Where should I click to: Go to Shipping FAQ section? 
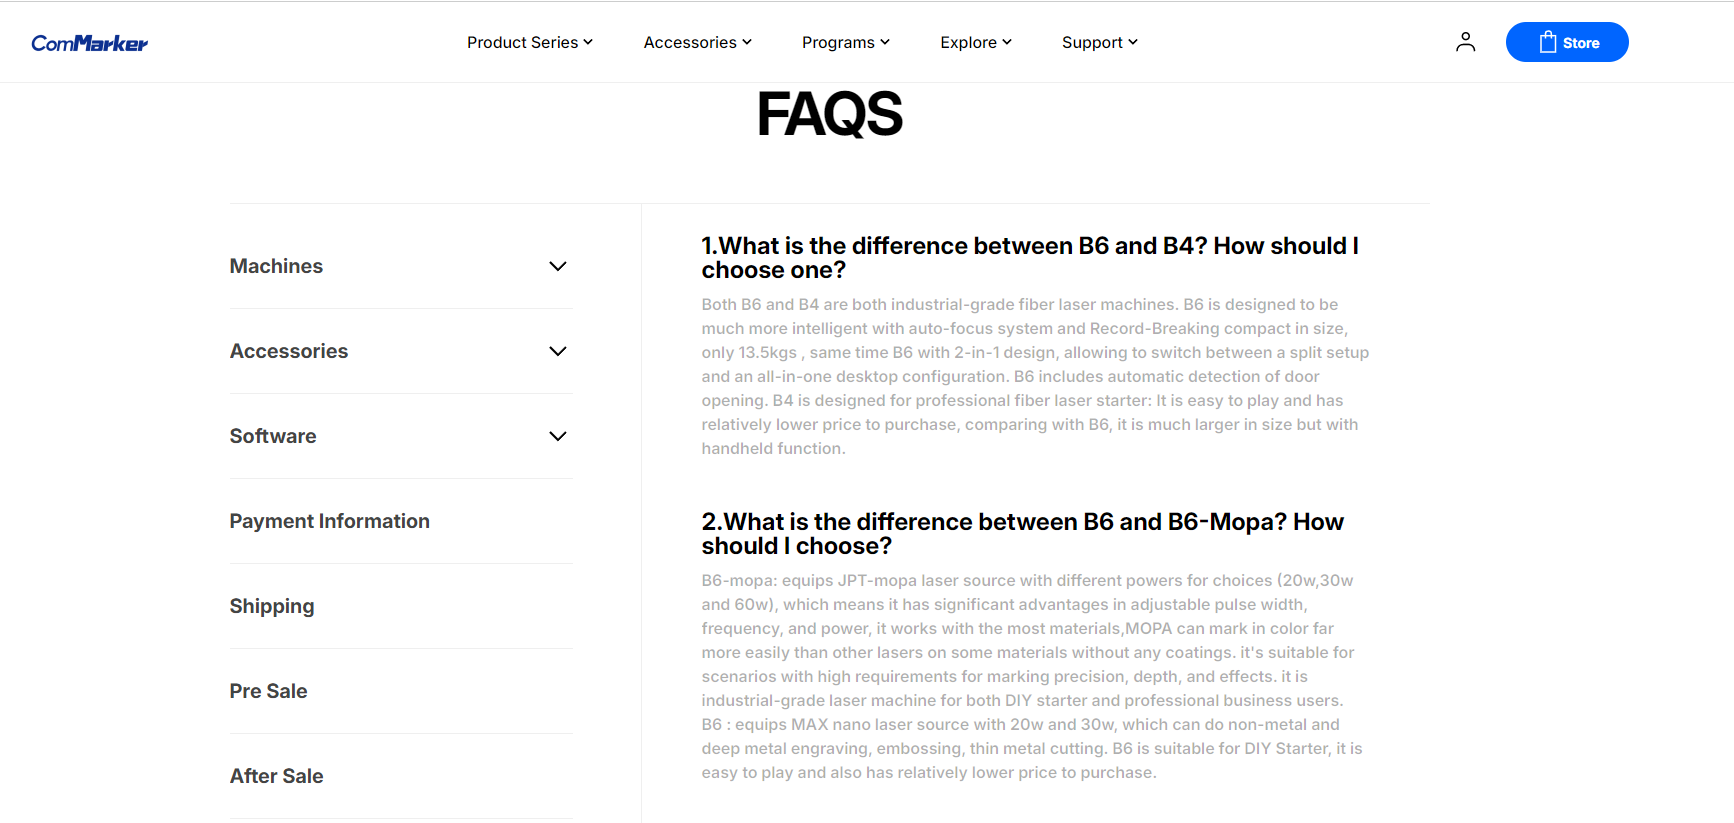click(272, 606)
